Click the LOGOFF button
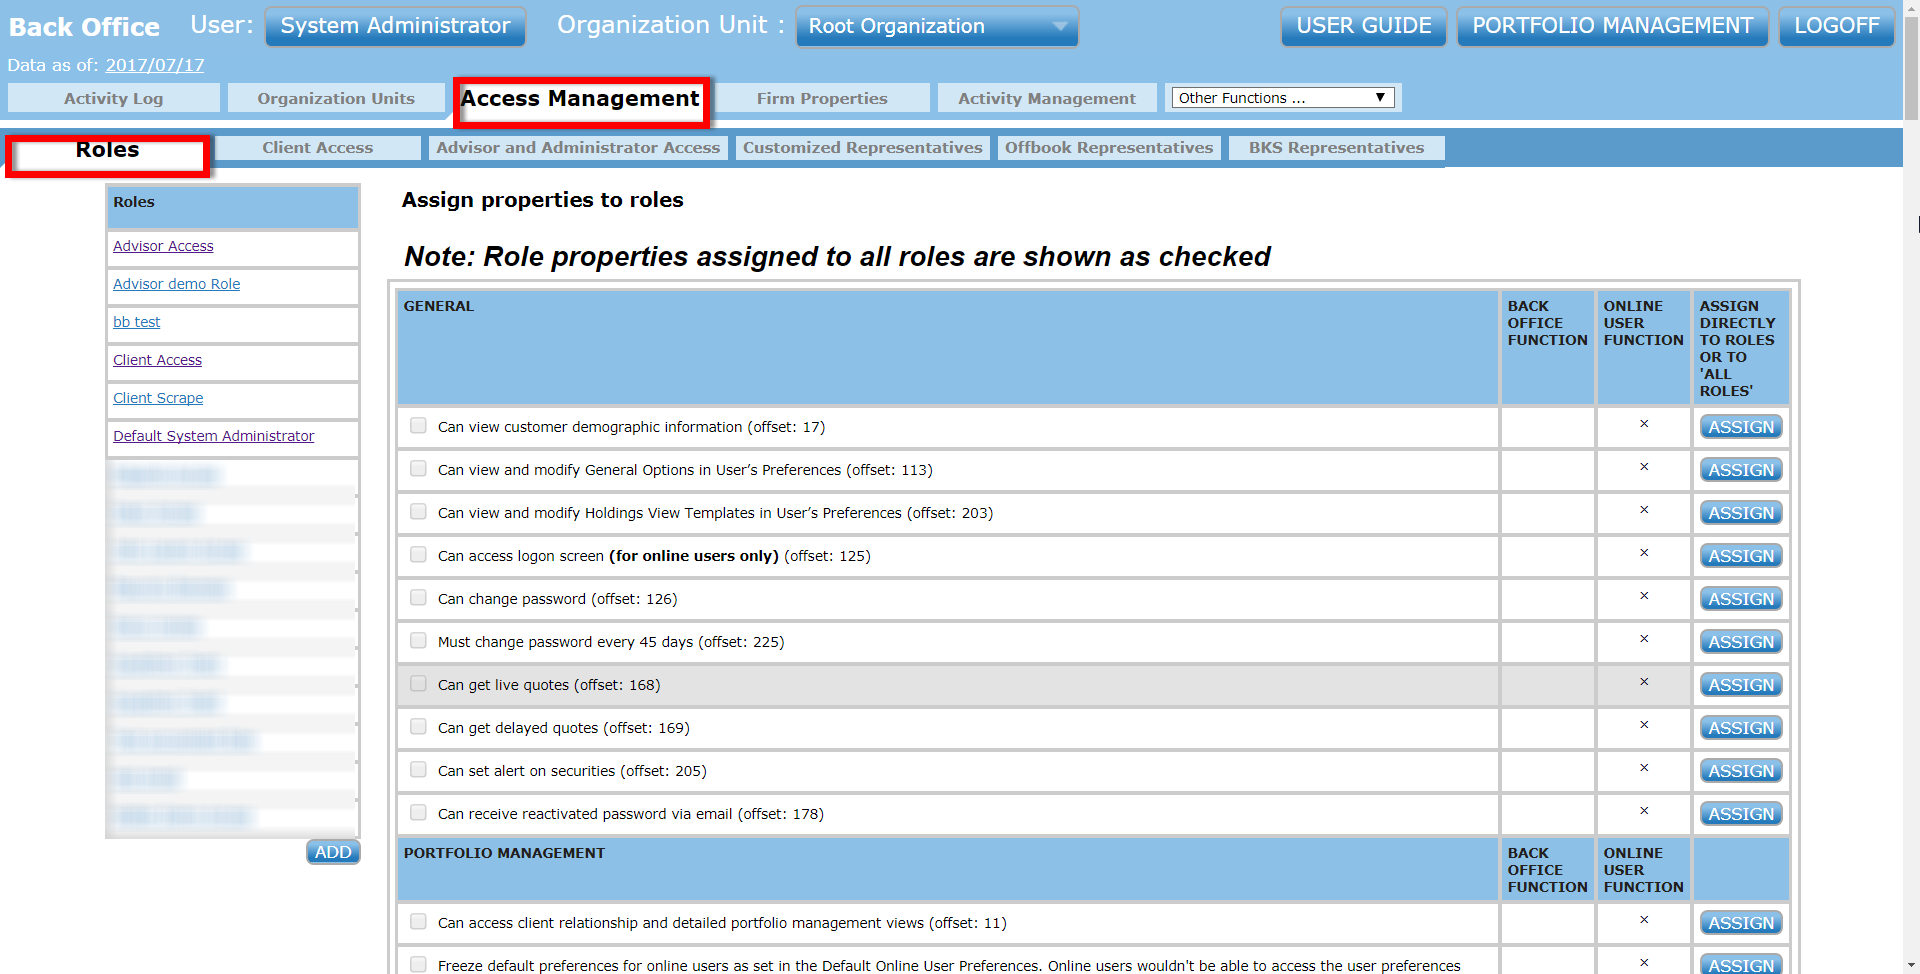Image resolution: width=1920 pixels, height=974 pixels. pos(1836,26)
